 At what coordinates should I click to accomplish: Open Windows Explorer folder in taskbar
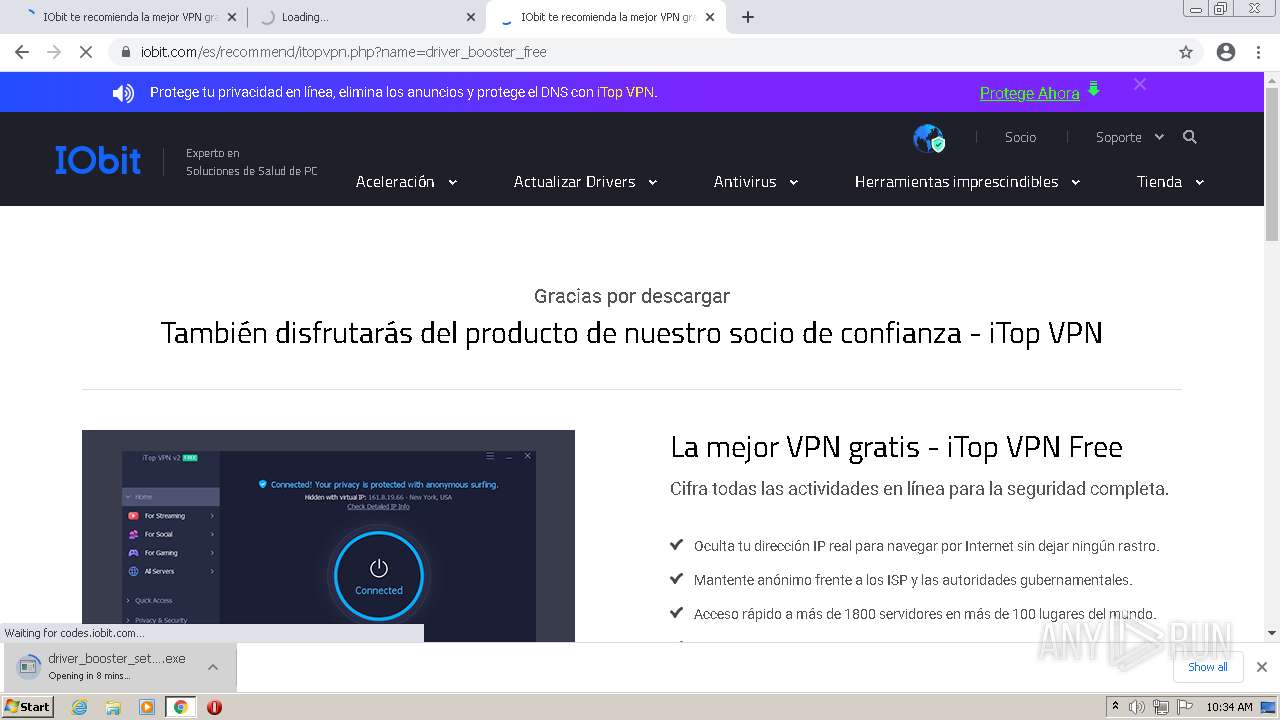click(113, 707)
